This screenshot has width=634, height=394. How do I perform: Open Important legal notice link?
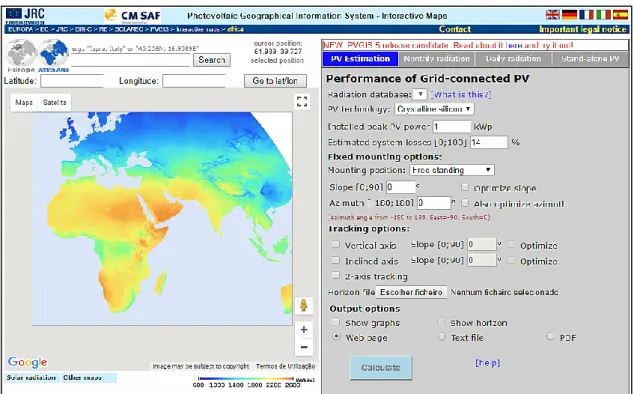[583, 29]
